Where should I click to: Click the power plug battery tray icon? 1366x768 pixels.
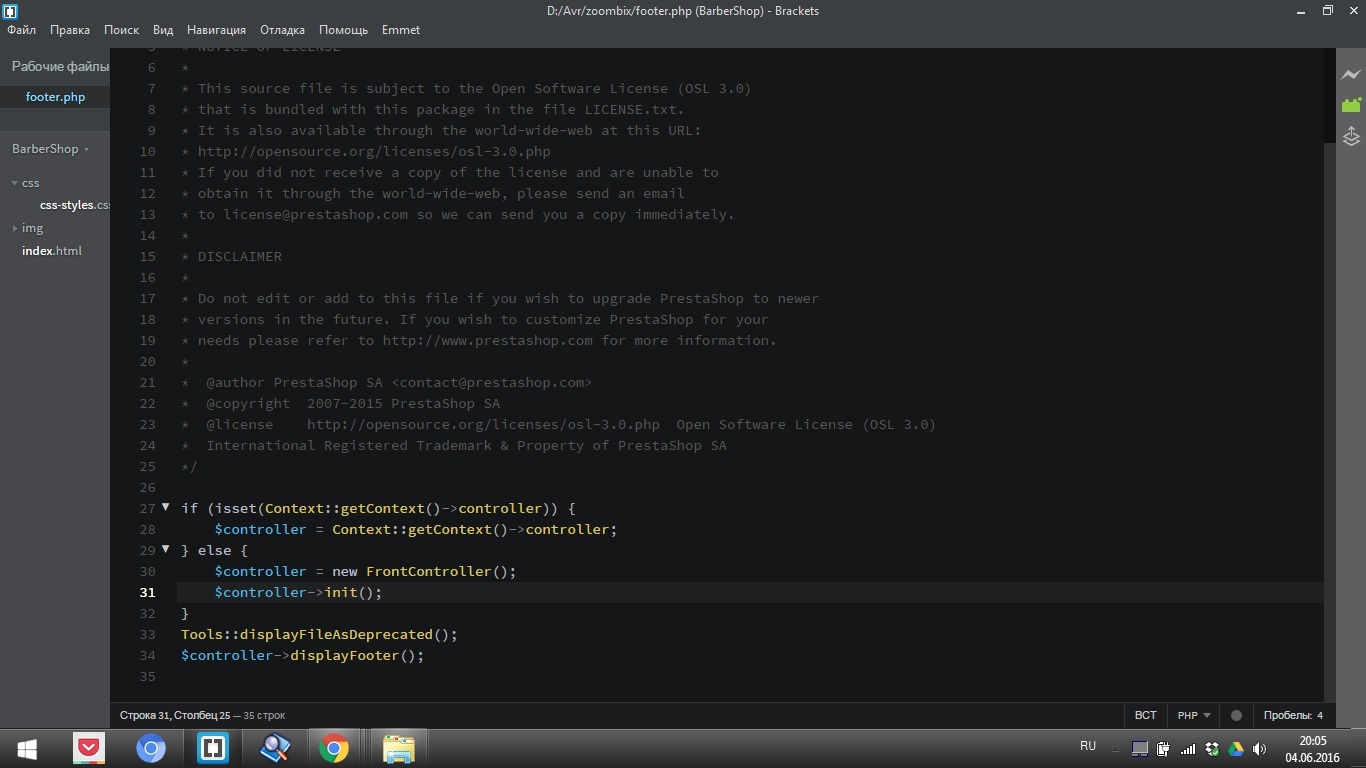pos(1164,749)
